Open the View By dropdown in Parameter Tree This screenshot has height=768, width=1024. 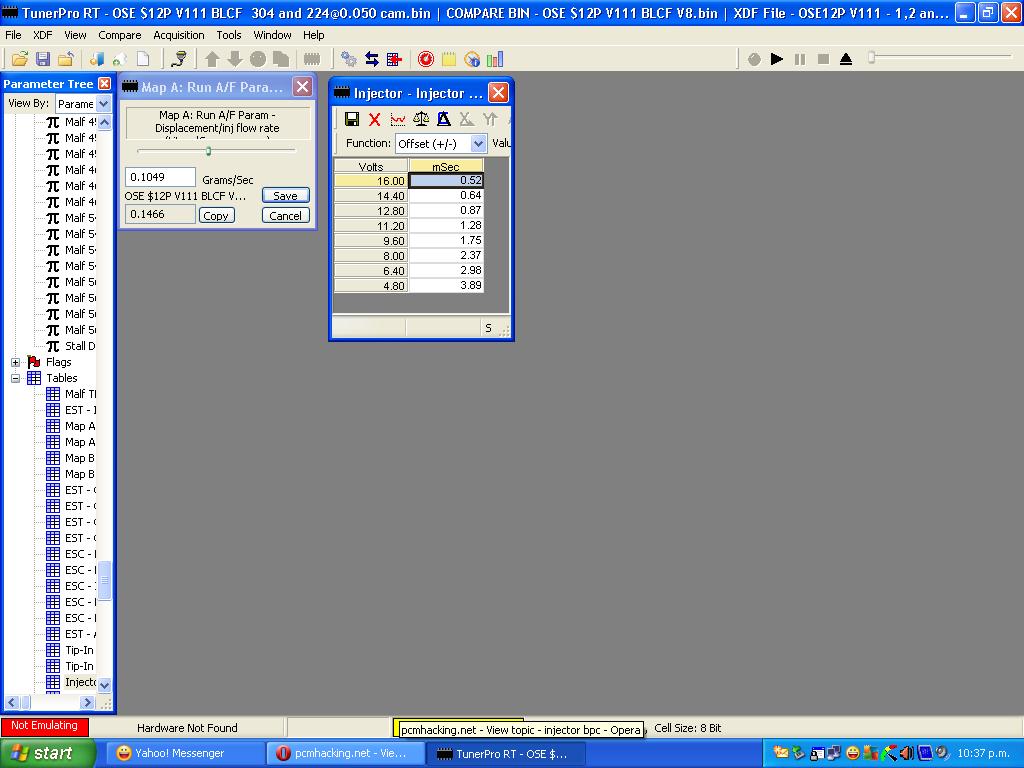pyautogui.click(x=103, y=104)
